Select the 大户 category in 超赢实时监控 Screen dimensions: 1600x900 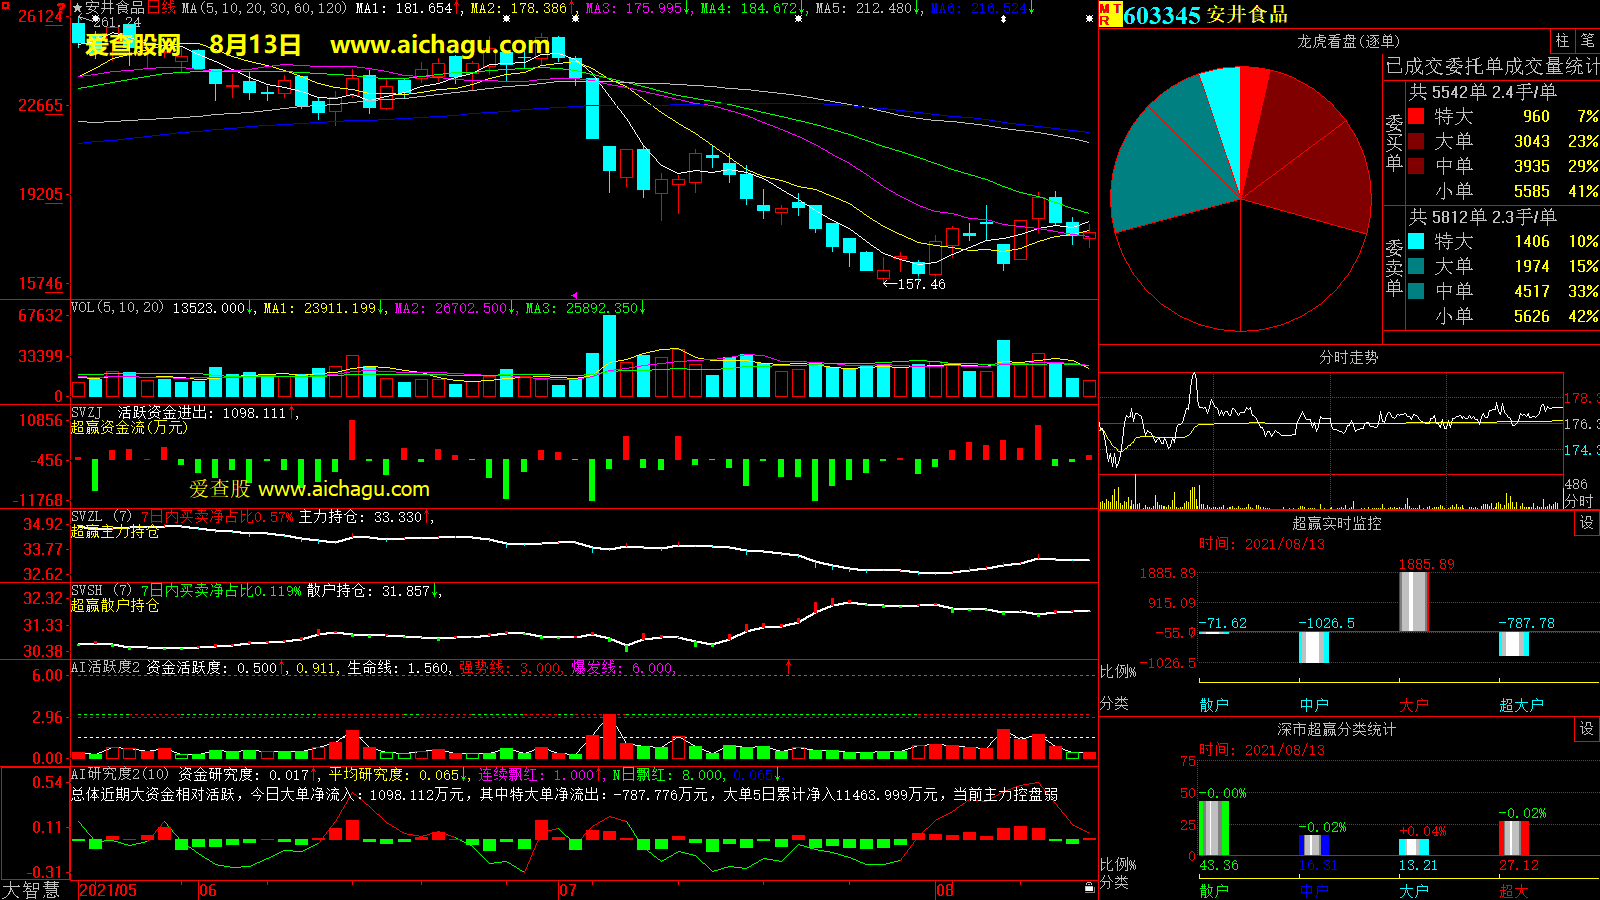point(1413,705)
